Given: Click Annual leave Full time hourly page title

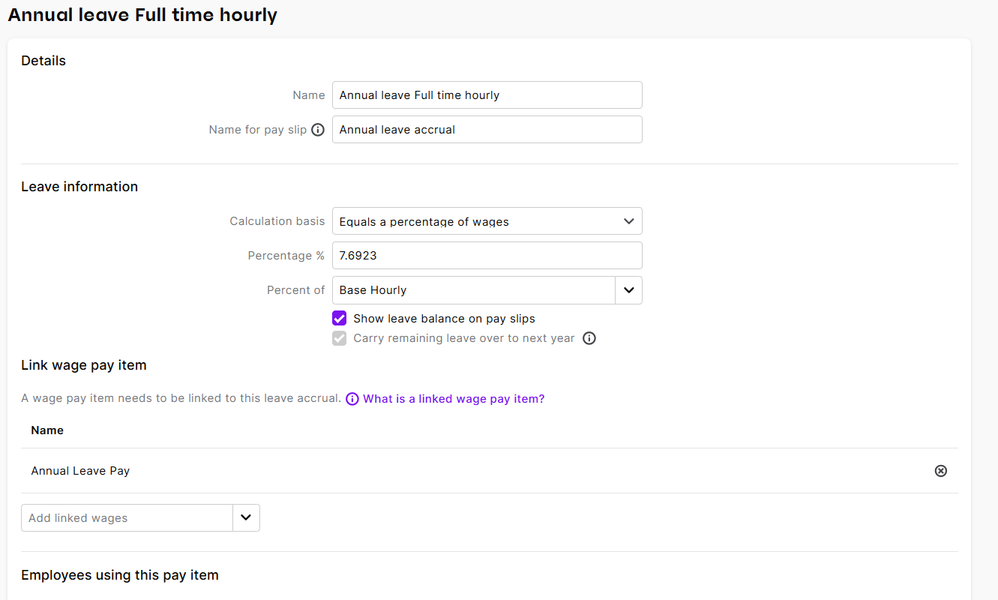Looking at the screenshot, I should click(x=143, y=15).
